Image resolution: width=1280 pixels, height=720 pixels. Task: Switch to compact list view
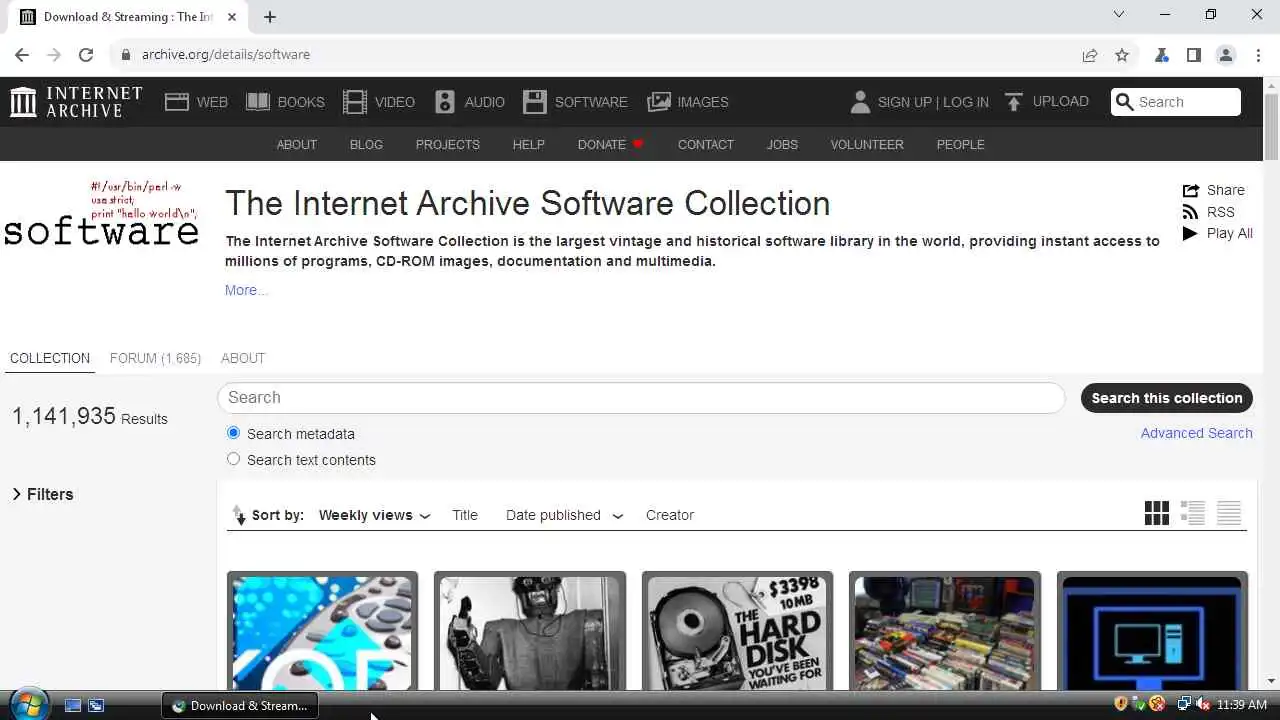coord(1229,513)
